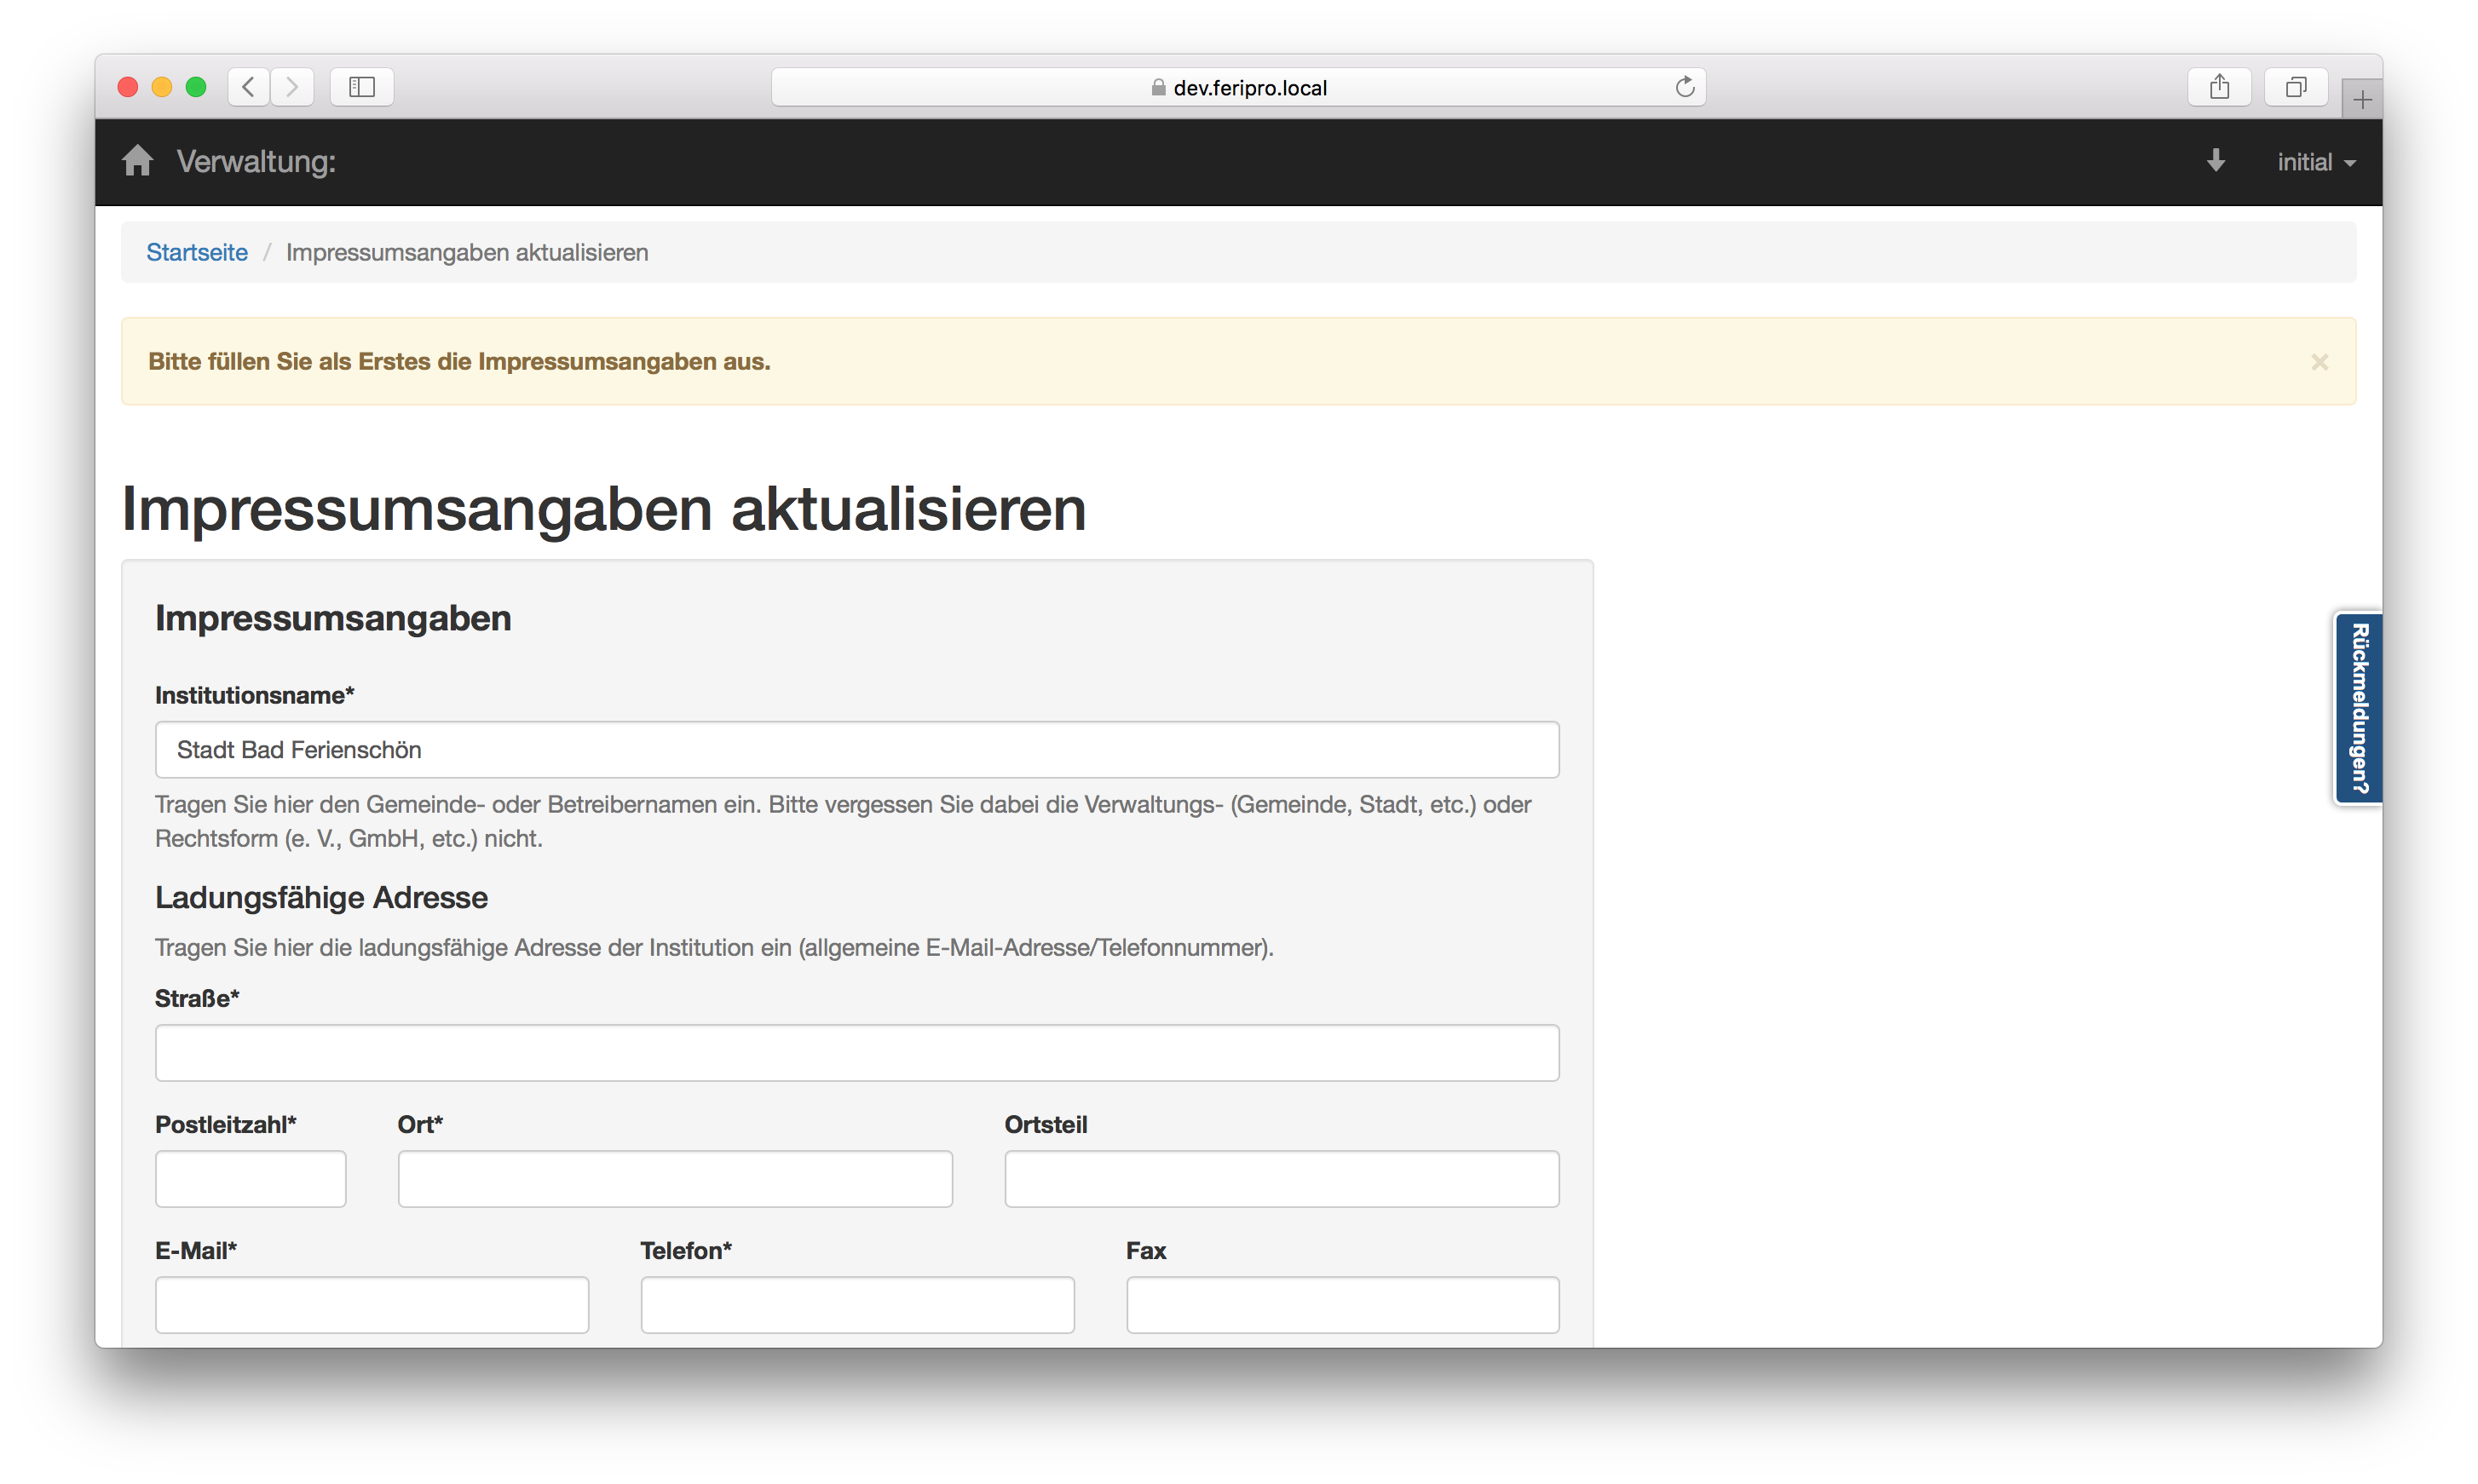Image resolution: width=2478 pixels, height=1484 pixels.
Task: Open the Safari share icon
Action: [x=2219, y=87]
